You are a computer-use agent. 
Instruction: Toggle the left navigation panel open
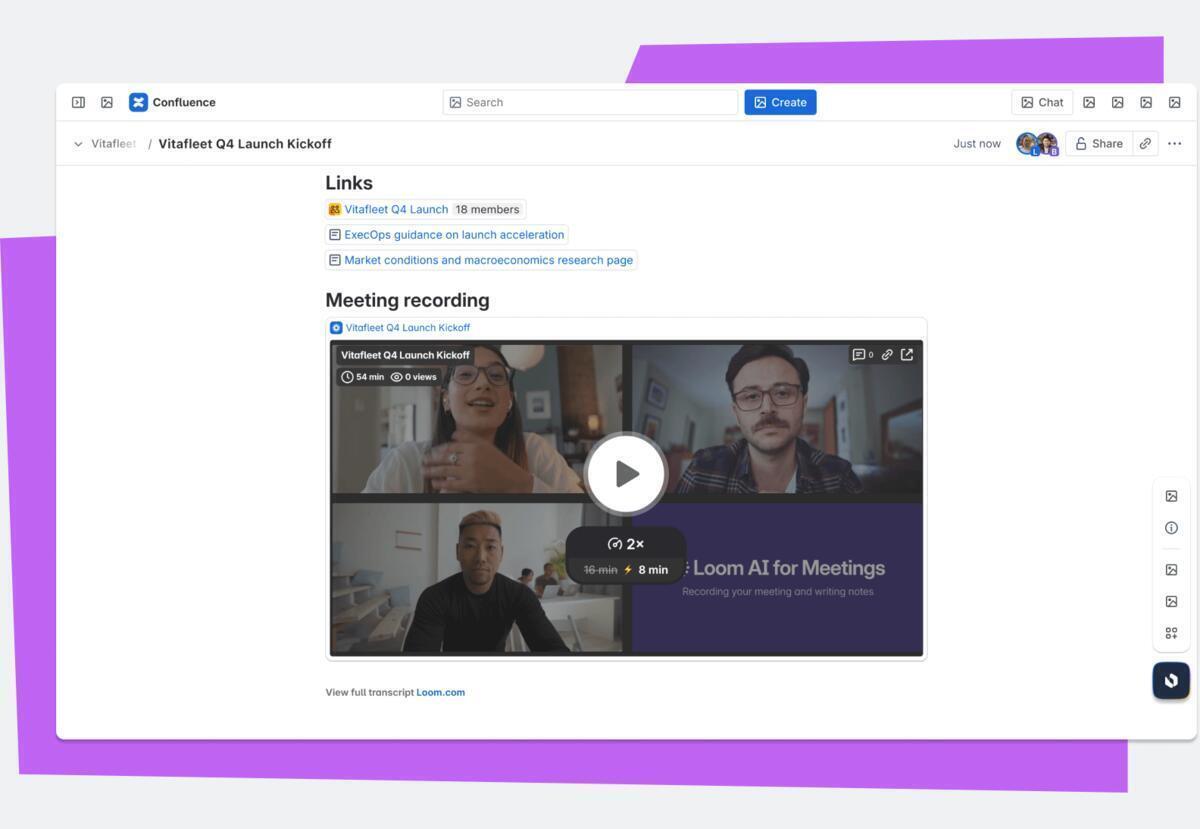pos(77,101)
